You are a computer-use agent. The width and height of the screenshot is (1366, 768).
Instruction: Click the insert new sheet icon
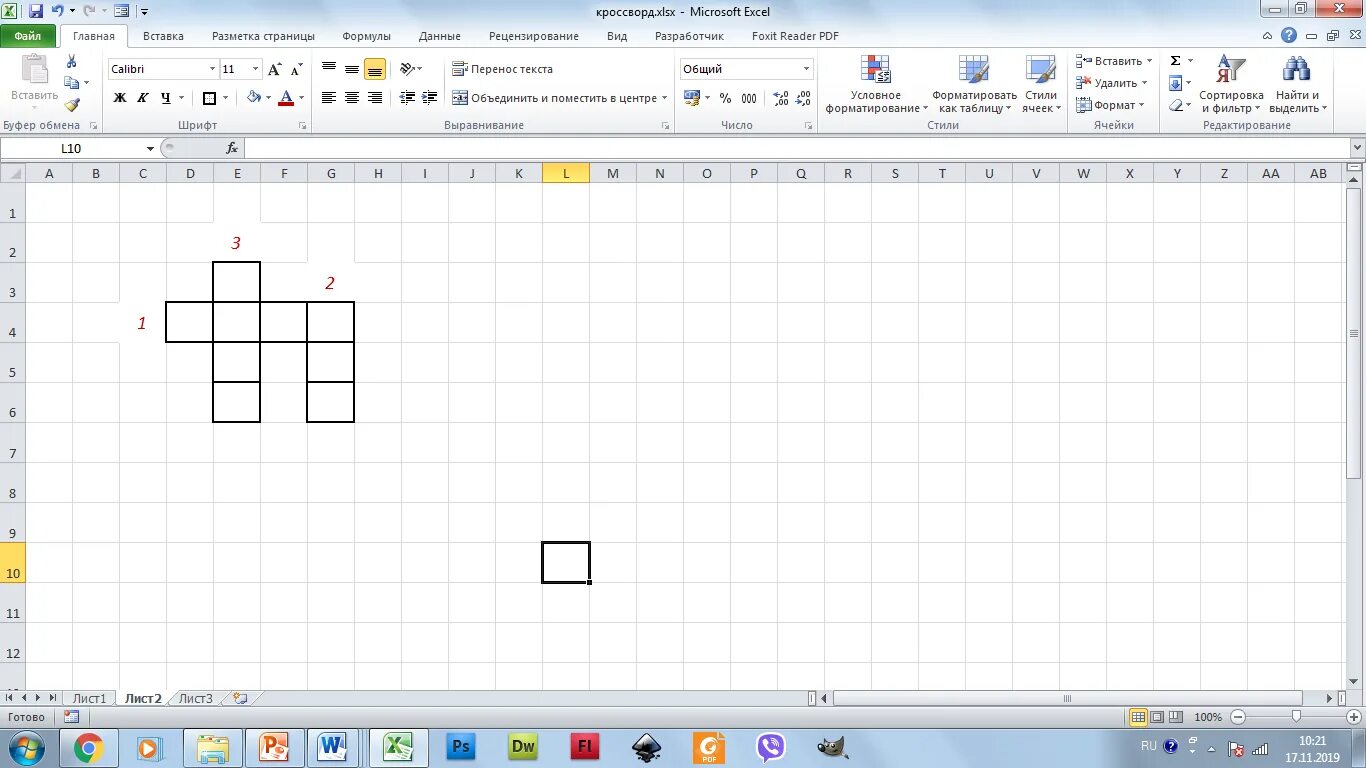(240, 698)
